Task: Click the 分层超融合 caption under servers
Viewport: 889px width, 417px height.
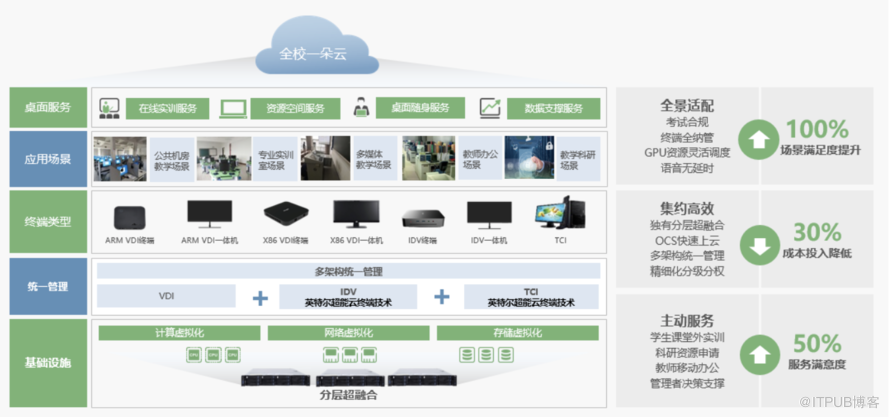Action: click(x=348, y=396)
